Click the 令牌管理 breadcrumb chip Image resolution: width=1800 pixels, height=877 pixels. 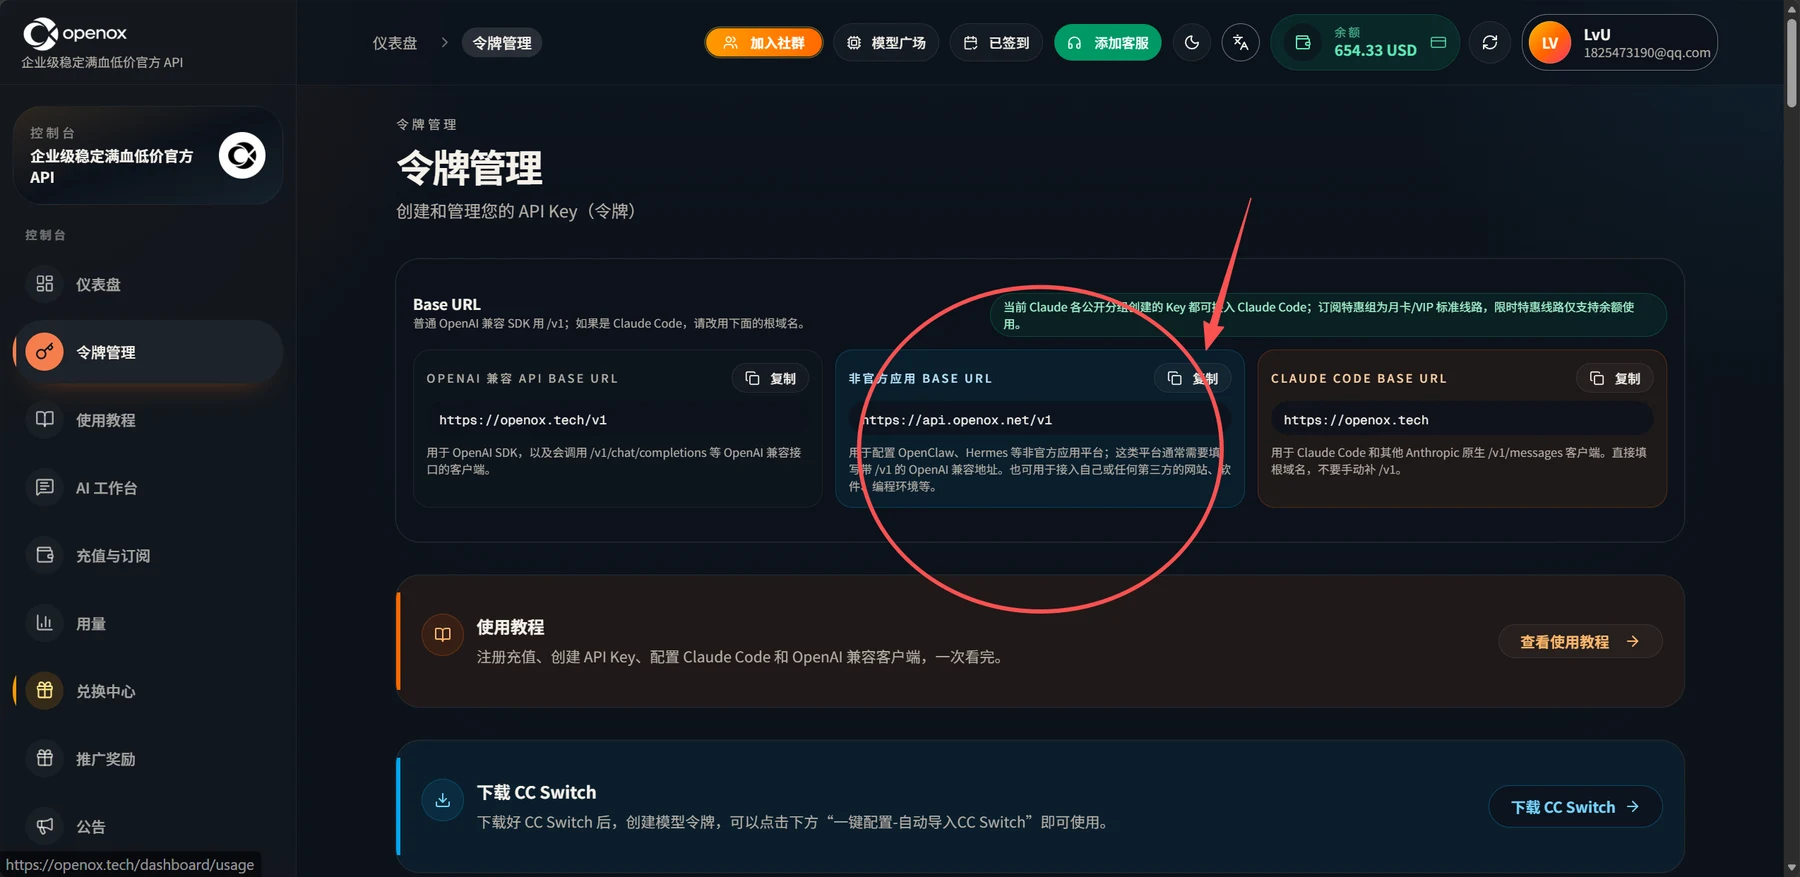[502, 43]
